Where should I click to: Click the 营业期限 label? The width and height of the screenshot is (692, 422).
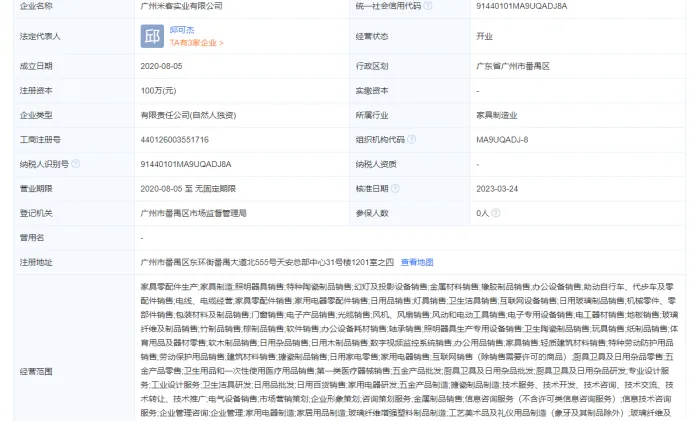36,188
